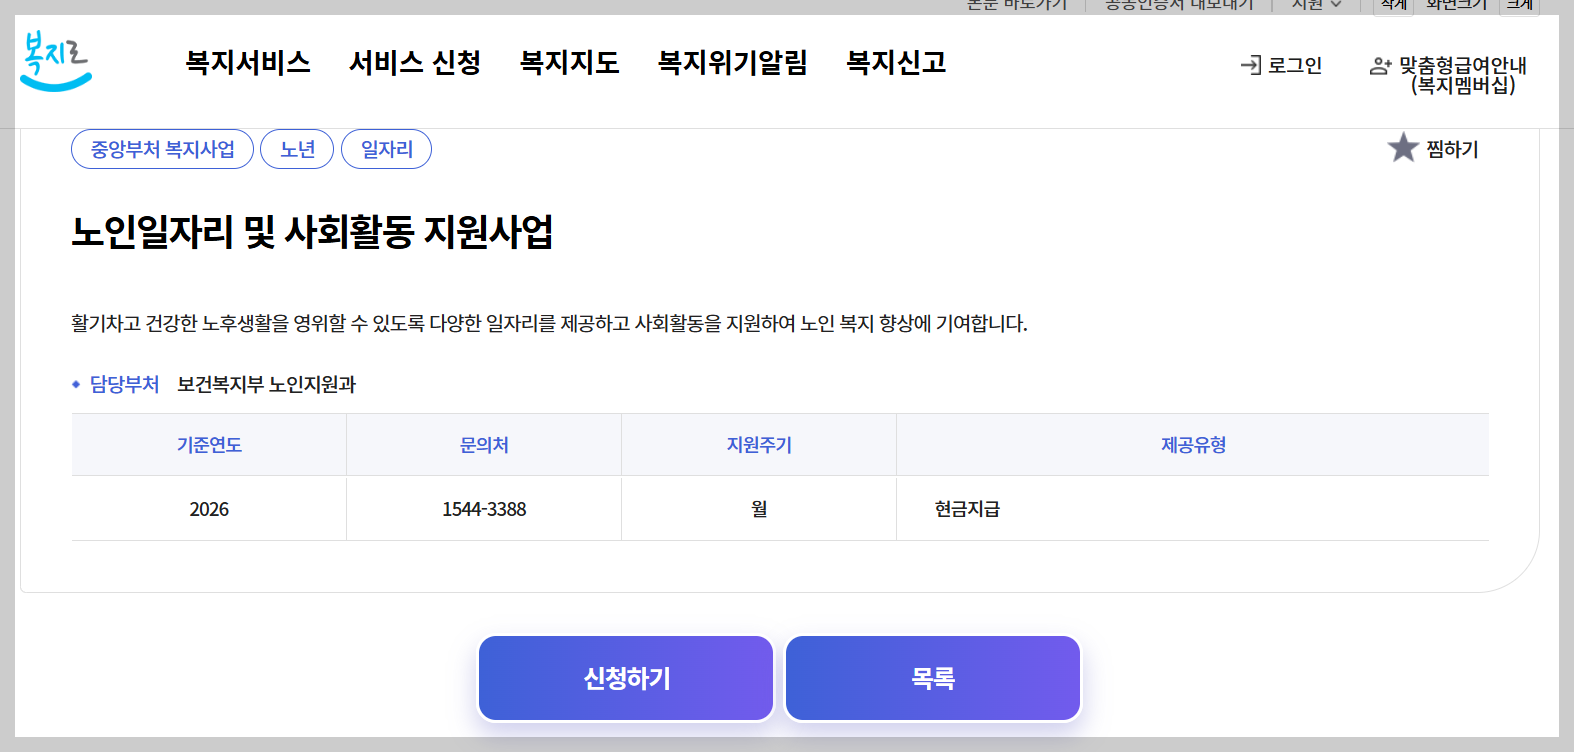The height and width of the screenshot is (752, 1574).
Task: Open the 복지서비스 menu
Action: click(248, 63)
